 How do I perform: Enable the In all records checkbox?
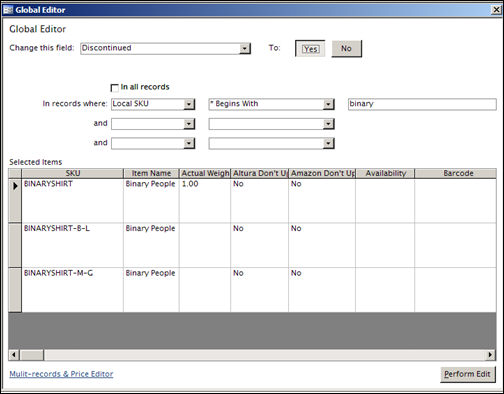pos(114,88)
